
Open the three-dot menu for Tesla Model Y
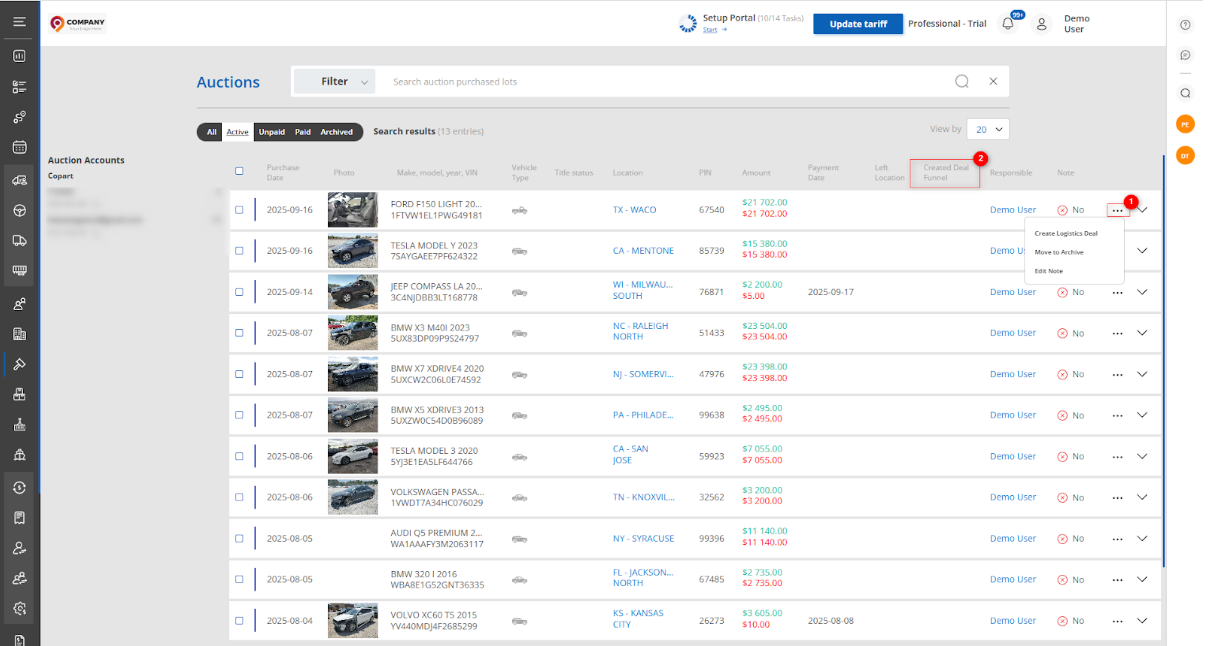1117,251
